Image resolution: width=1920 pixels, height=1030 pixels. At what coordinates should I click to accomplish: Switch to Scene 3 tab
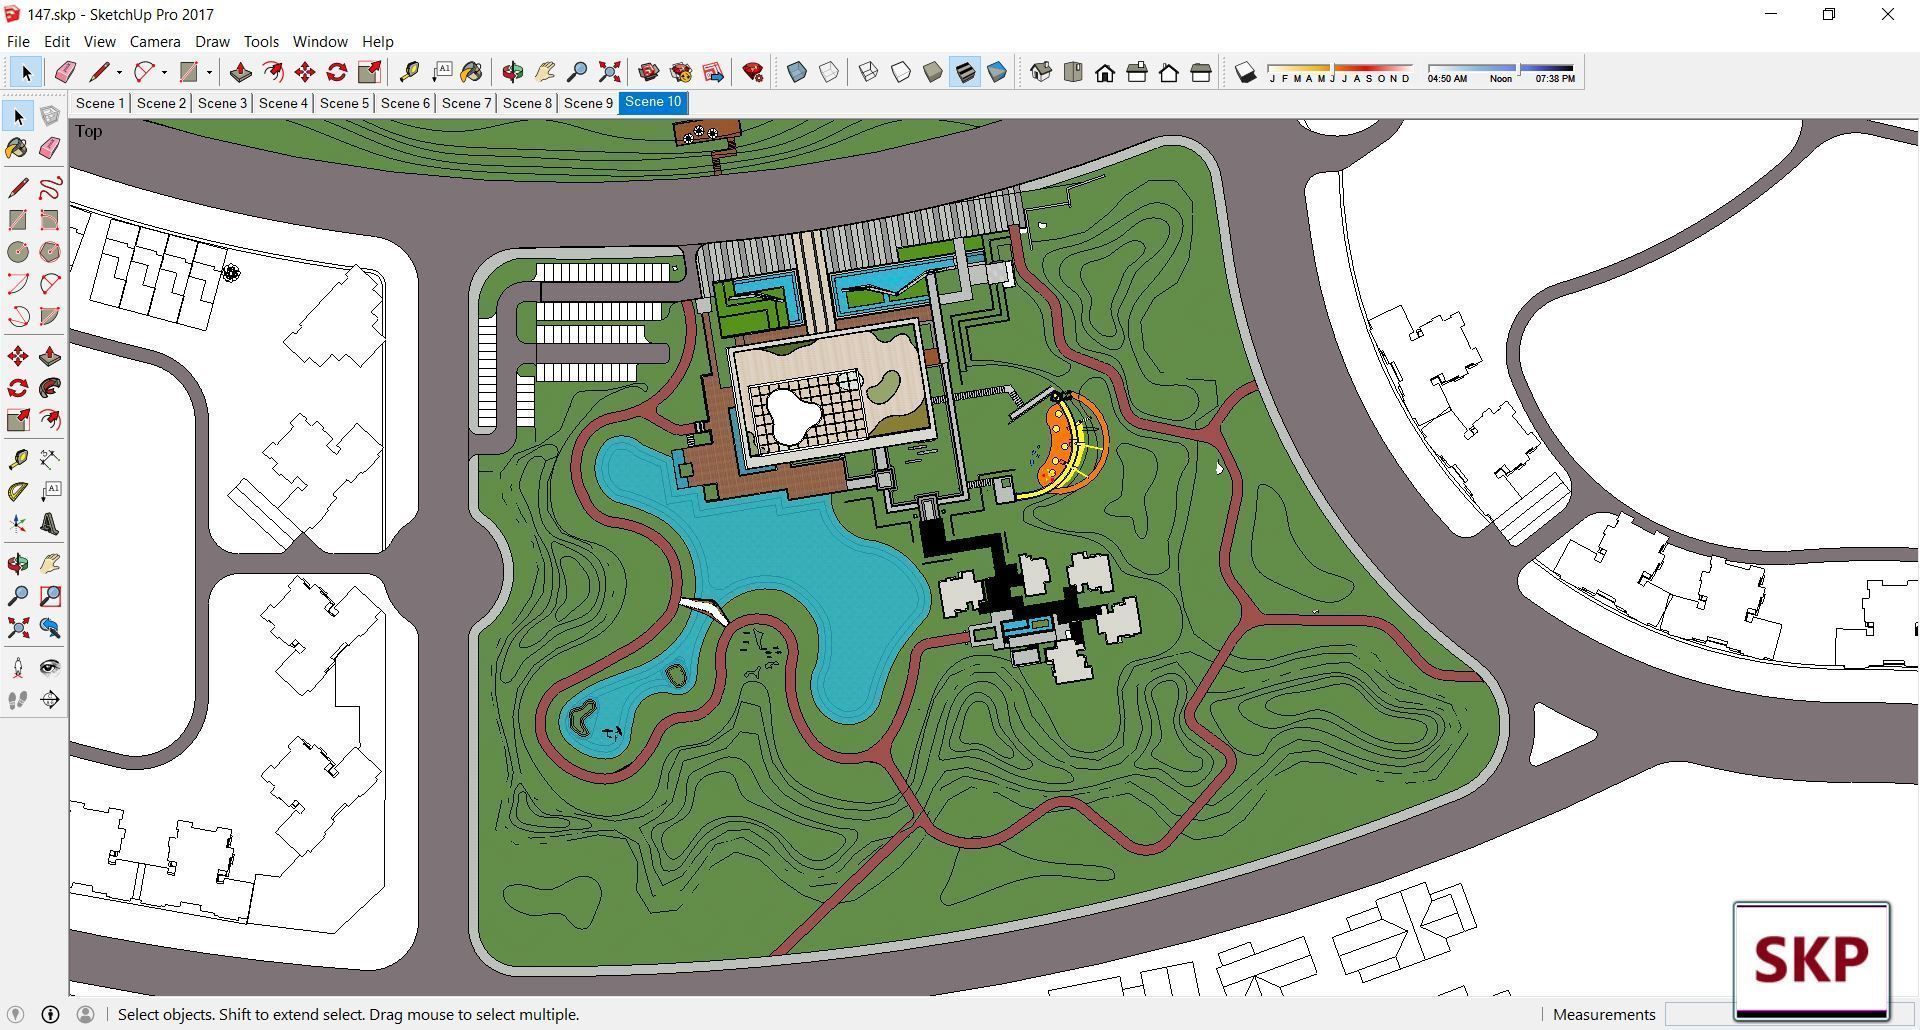222,103
